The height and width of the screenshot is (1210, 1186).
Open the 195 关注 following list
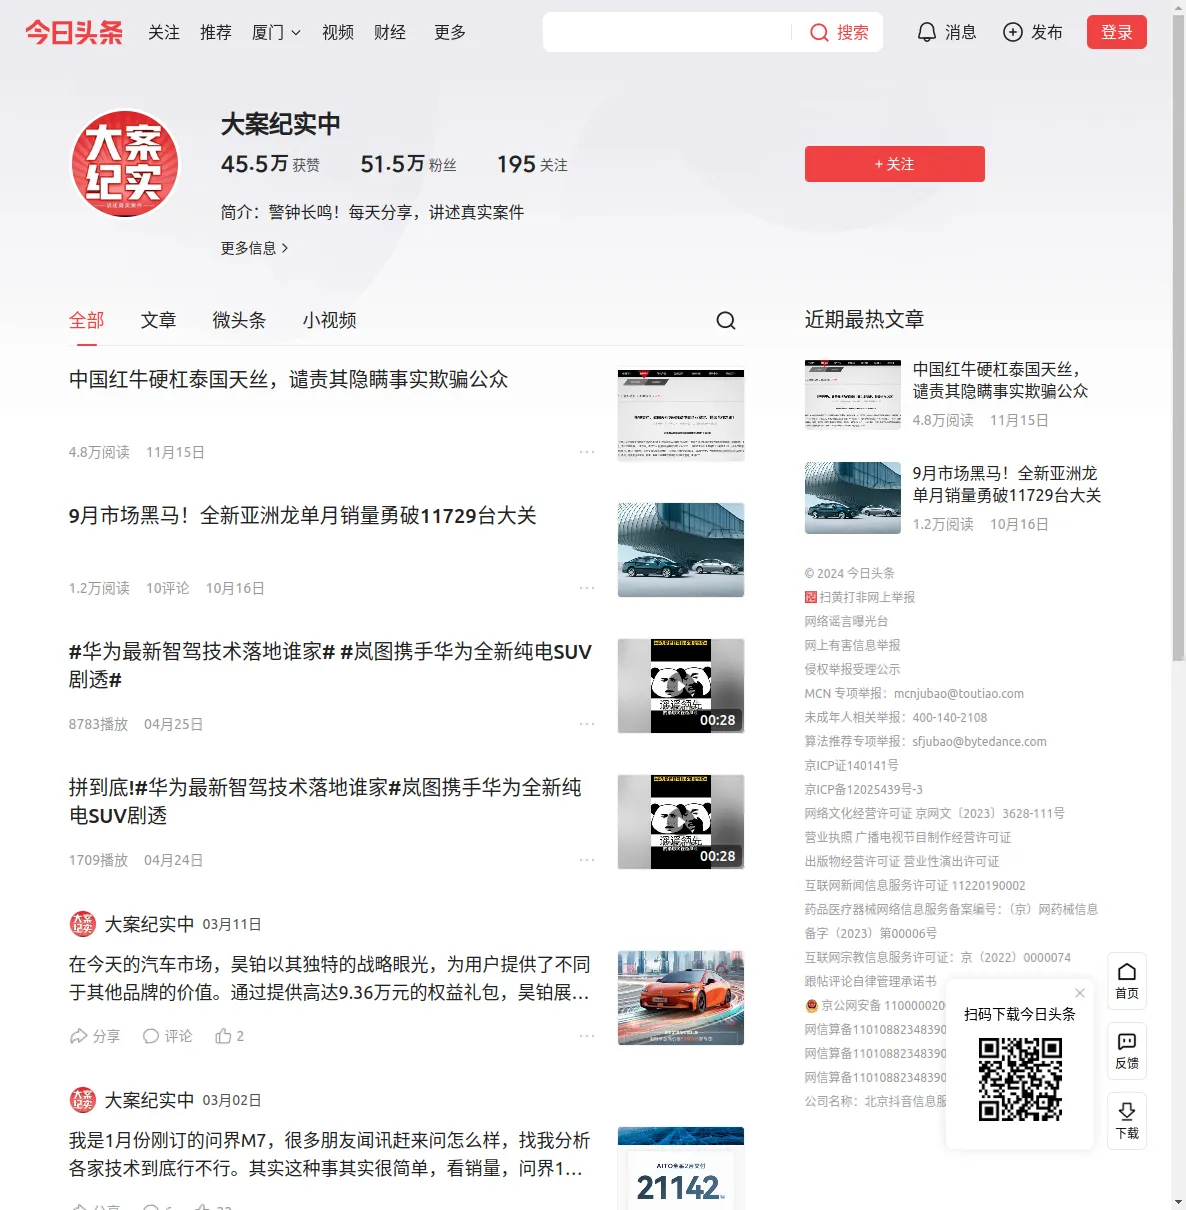coord(532,164)
